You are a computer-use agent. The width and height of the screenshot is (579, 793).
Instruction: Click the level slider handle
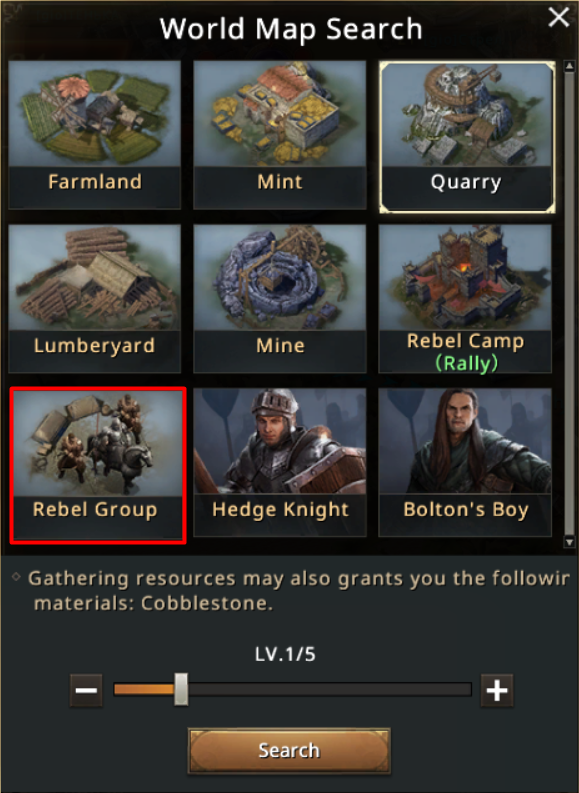181,689
